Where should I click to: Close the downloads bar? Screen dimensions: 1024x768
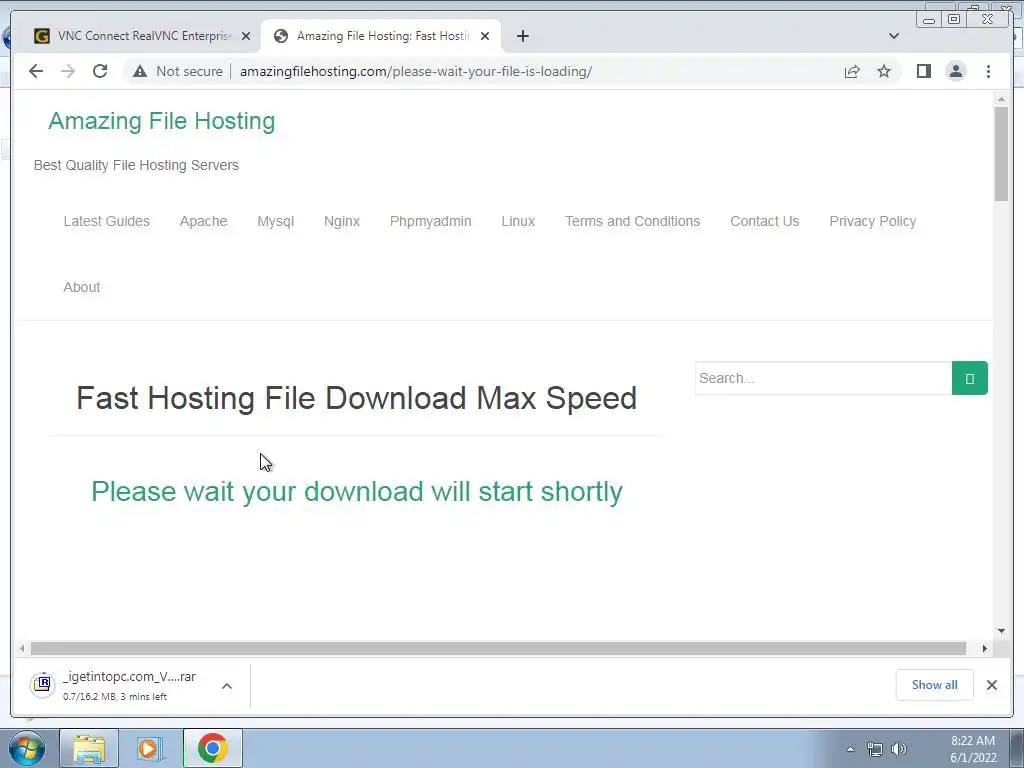tap(991, 684)
